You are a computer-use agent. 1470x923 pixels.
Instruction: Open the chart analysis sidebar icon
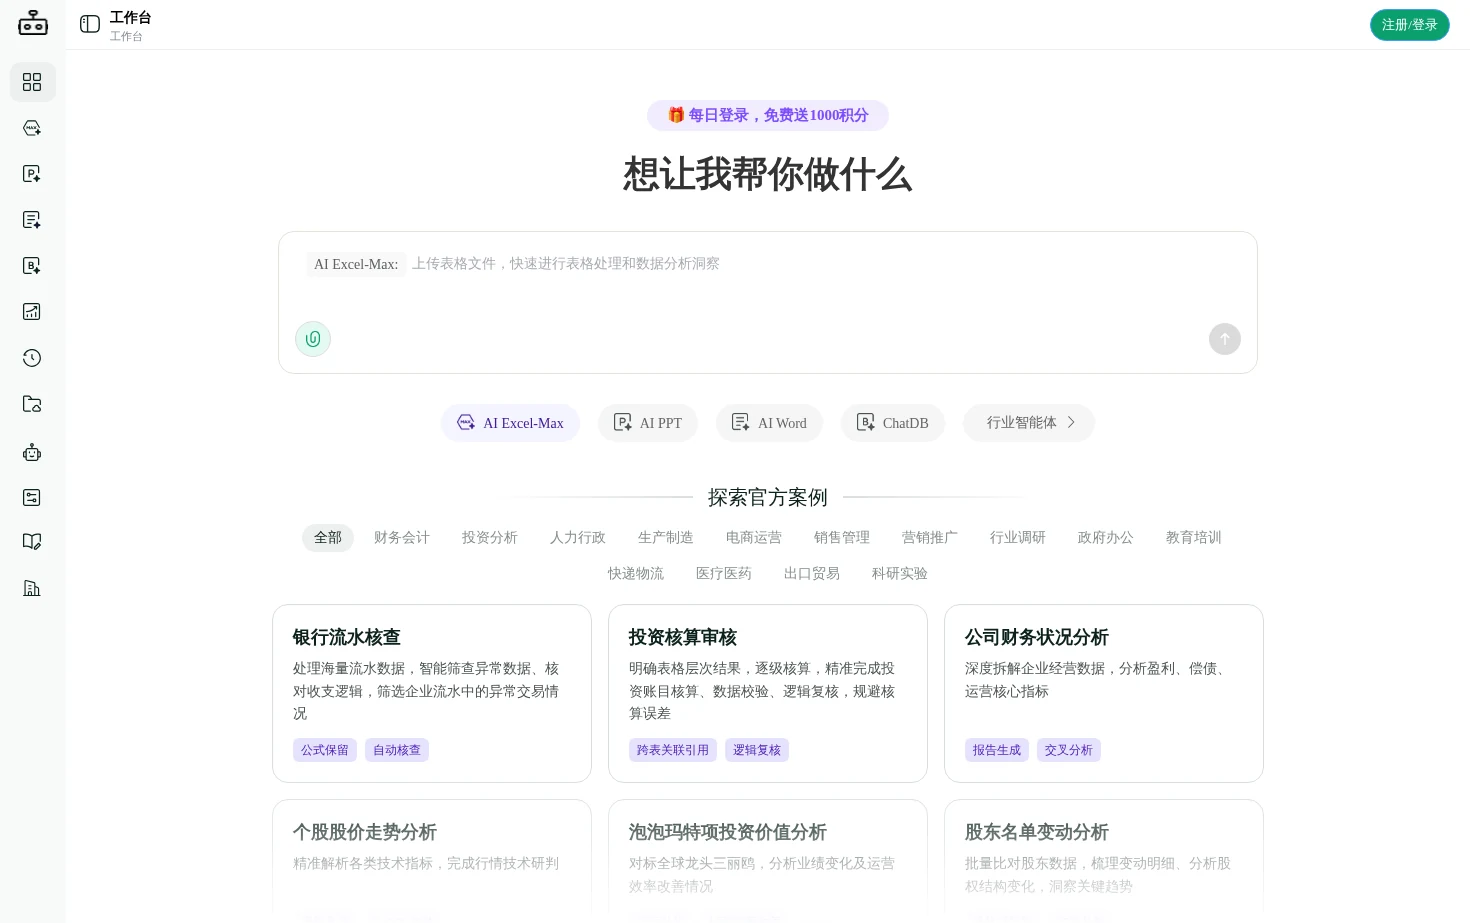(x=32, y=312)
